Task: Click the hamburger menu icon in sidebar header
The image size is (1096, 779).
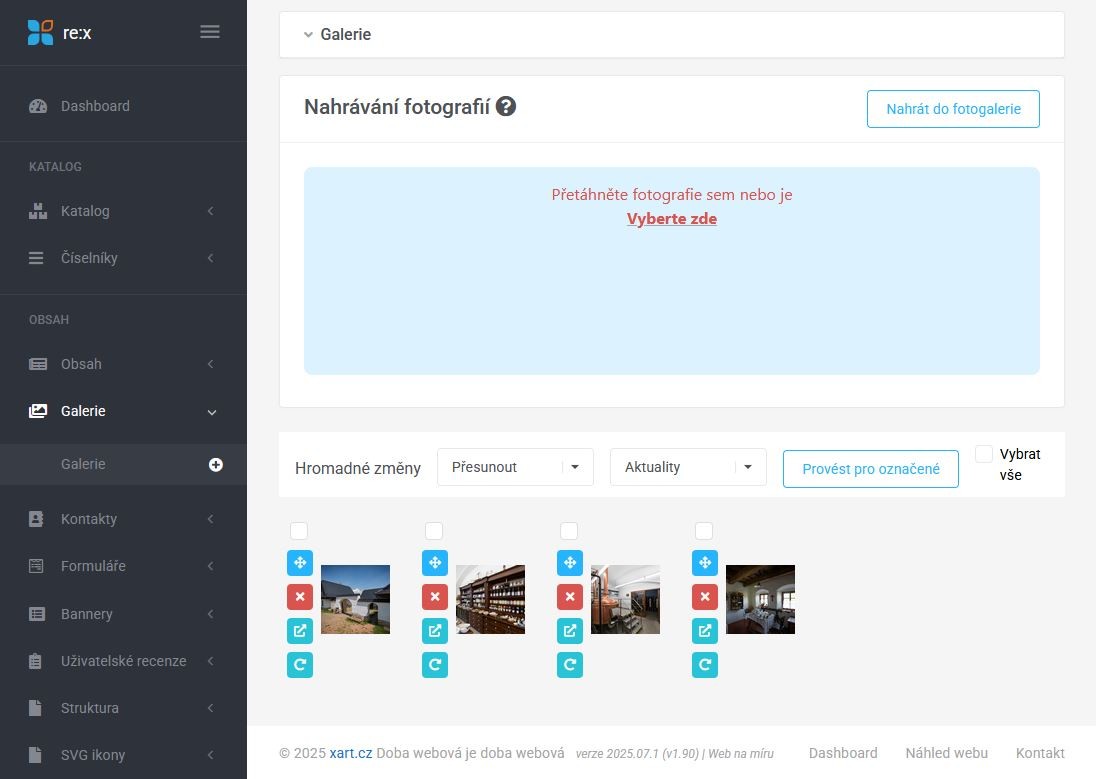Action: [210, 32]
